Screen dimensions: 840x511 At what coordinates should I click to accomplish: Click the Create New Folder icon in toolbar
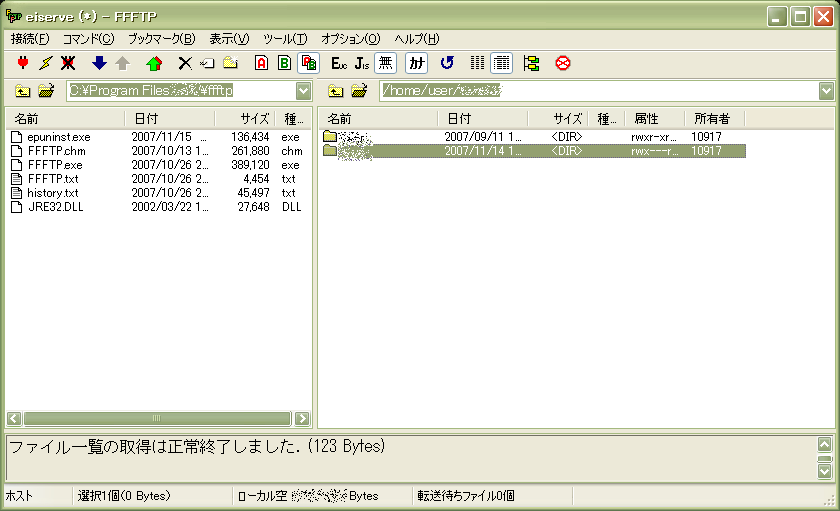point(230,63)
